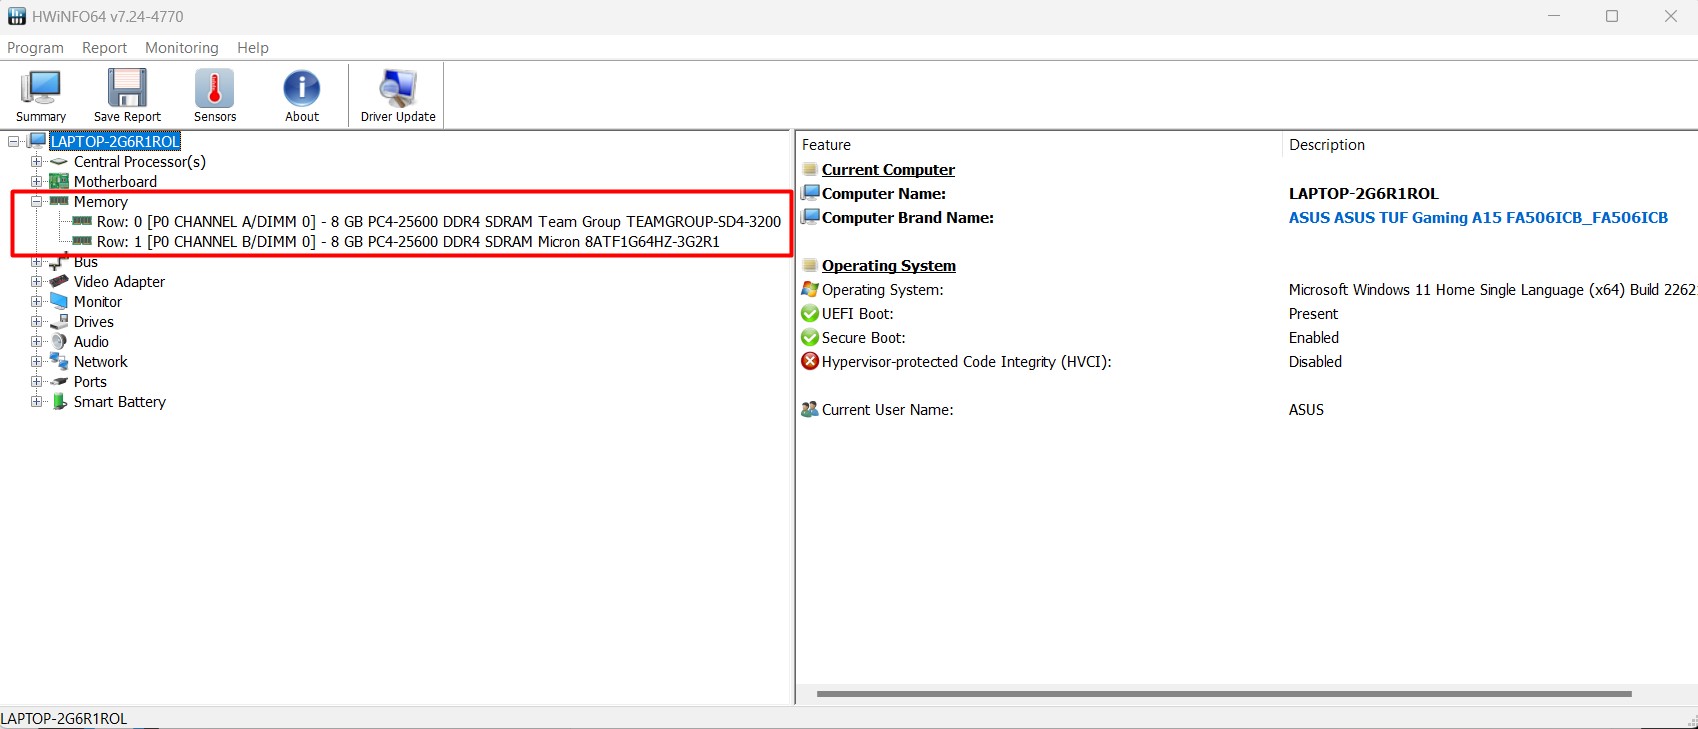Screen dimensions: 1698x729
Task: Open the Summary toolbar icon
Action: coord(41,88)
